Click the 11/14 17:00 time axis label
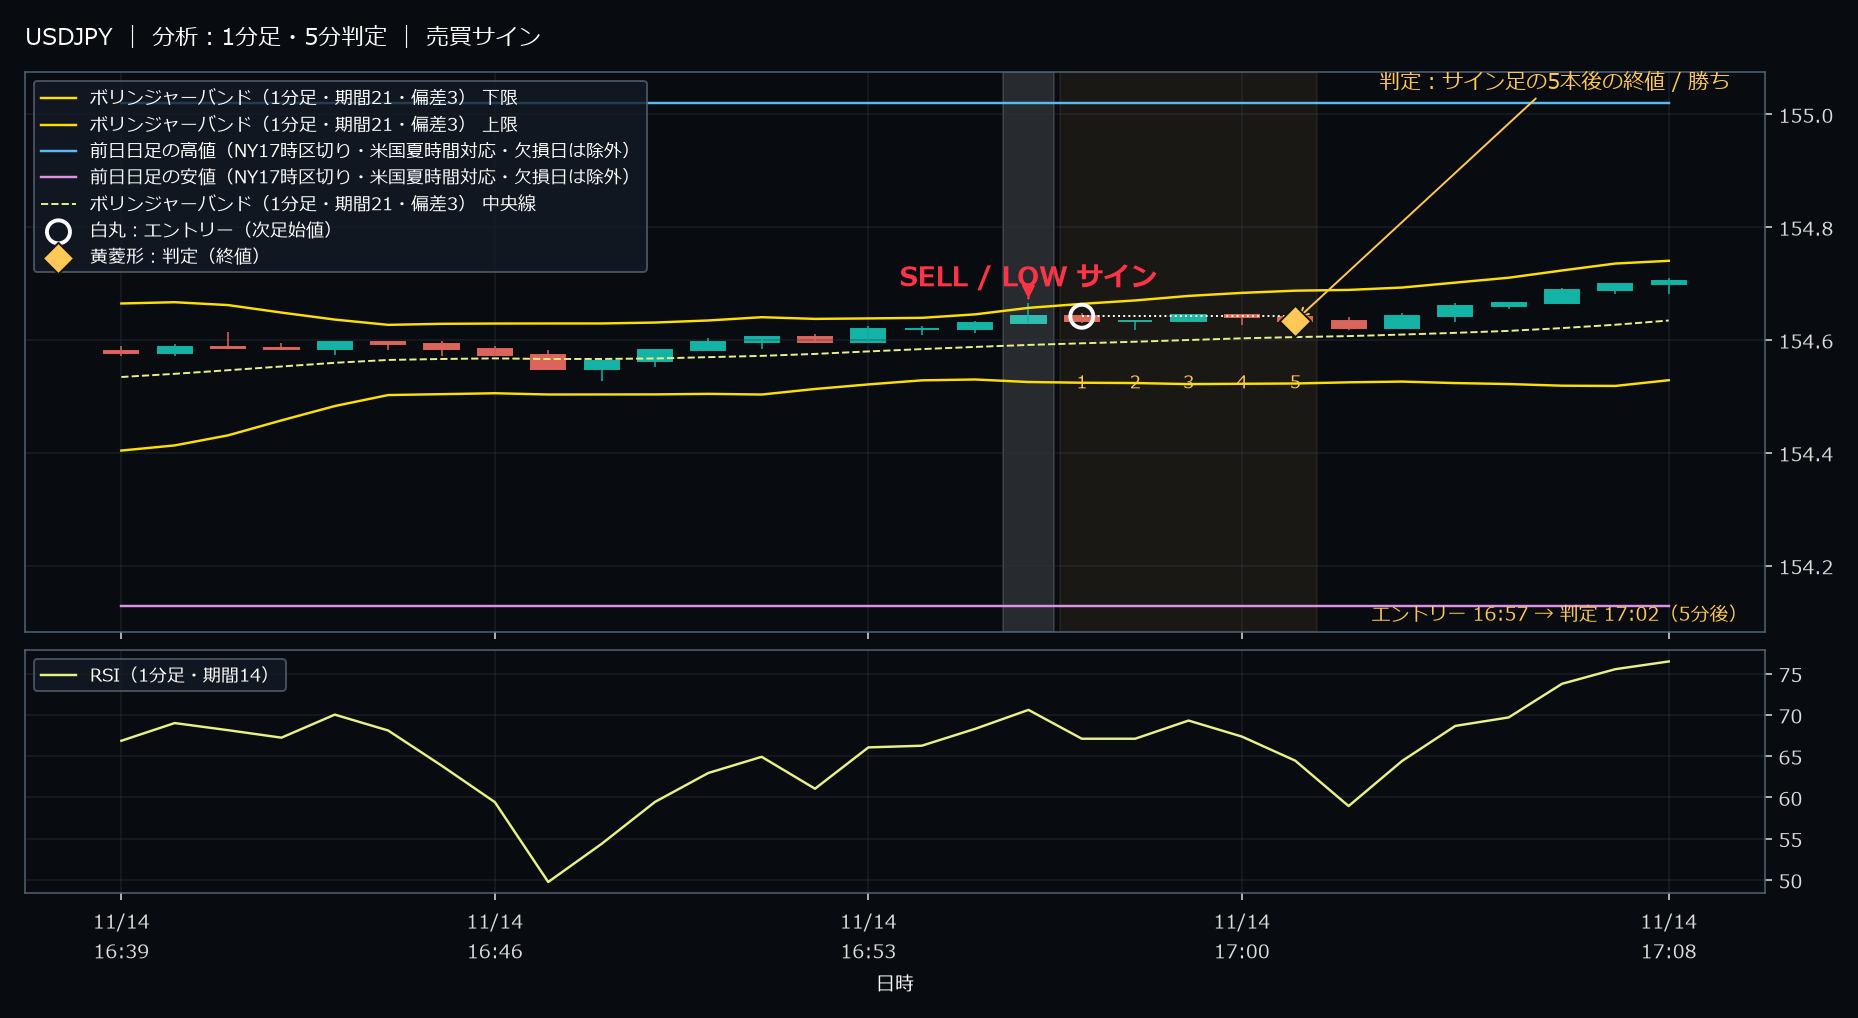 pos(1242,937)
